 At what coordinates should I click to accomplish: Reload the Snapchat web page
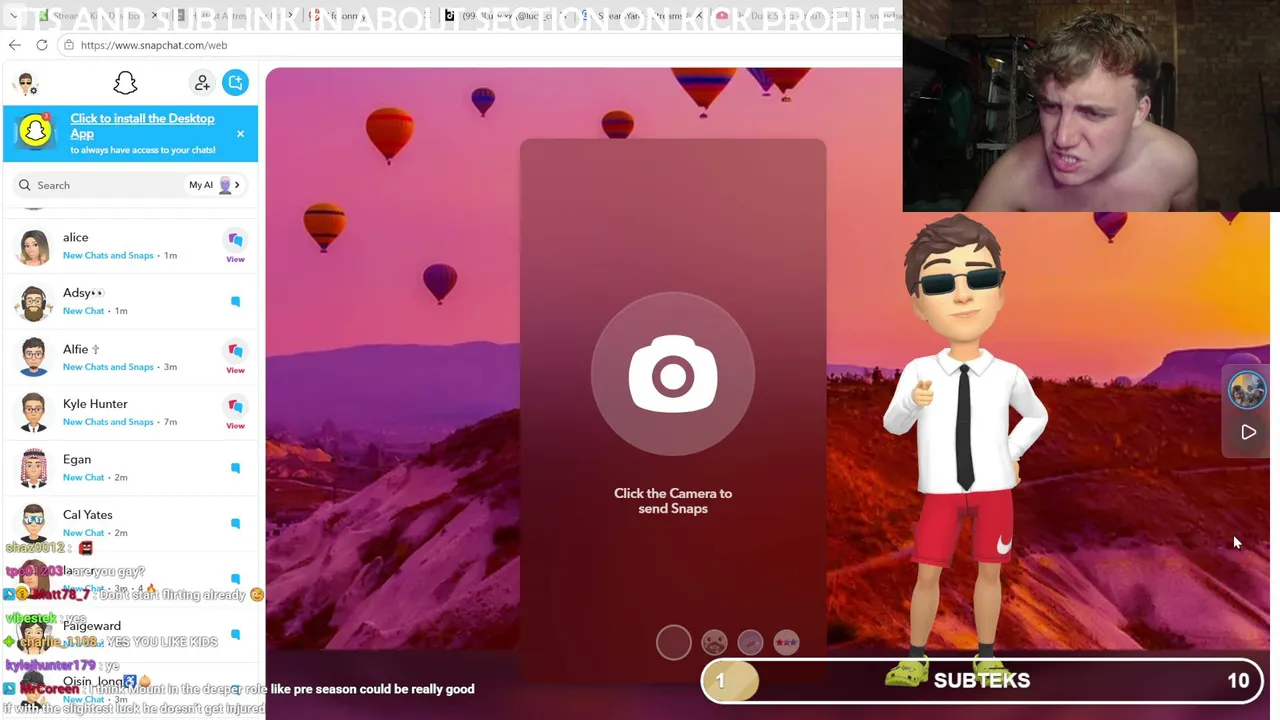tap(42, 45)
